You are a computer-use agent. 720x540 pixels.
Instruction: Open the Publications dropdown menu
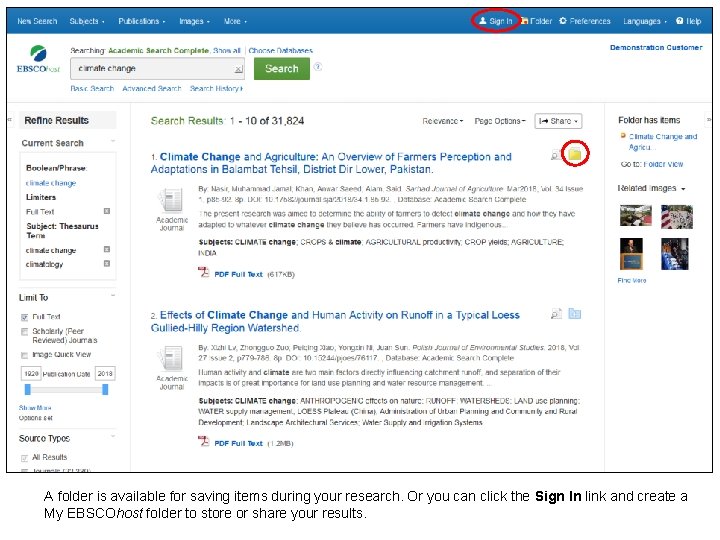[x=141, y=21]
